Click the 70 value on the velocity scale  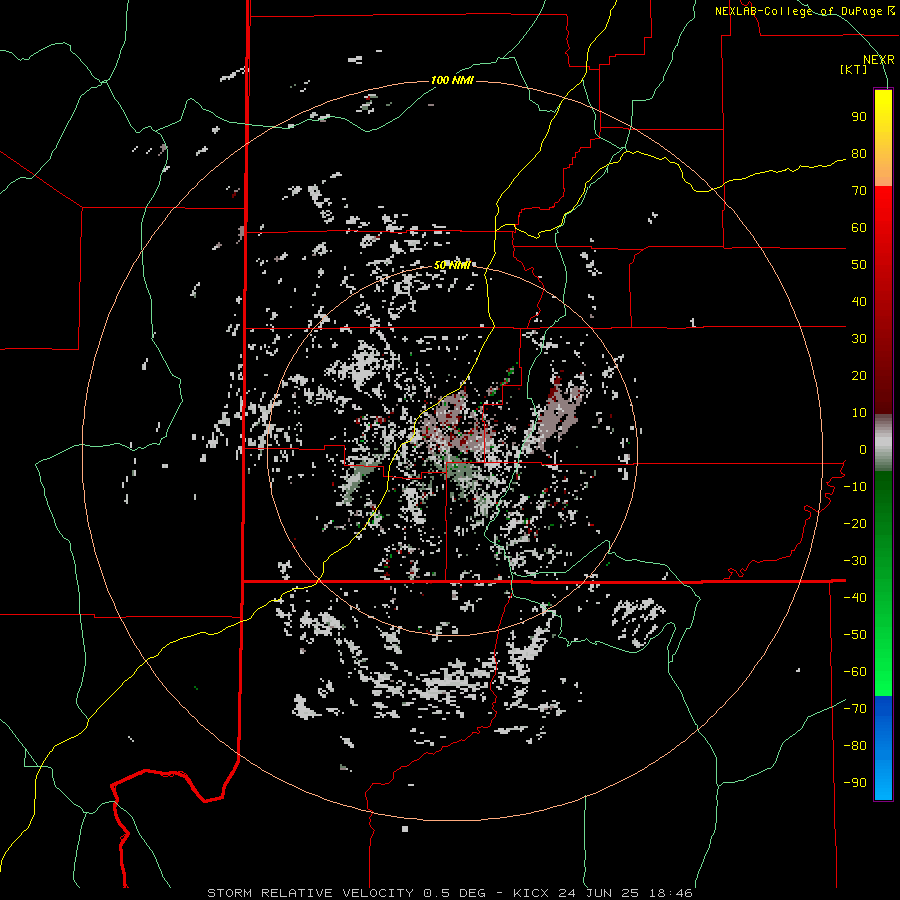tap(859, 191)
